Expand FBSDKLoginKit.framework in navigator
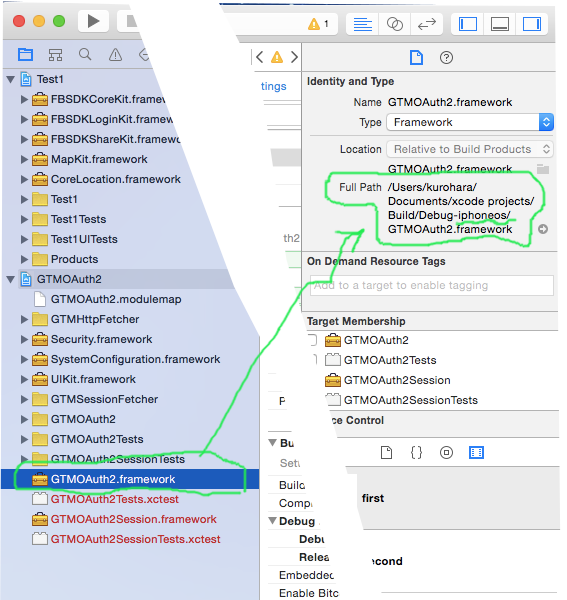 24,119
